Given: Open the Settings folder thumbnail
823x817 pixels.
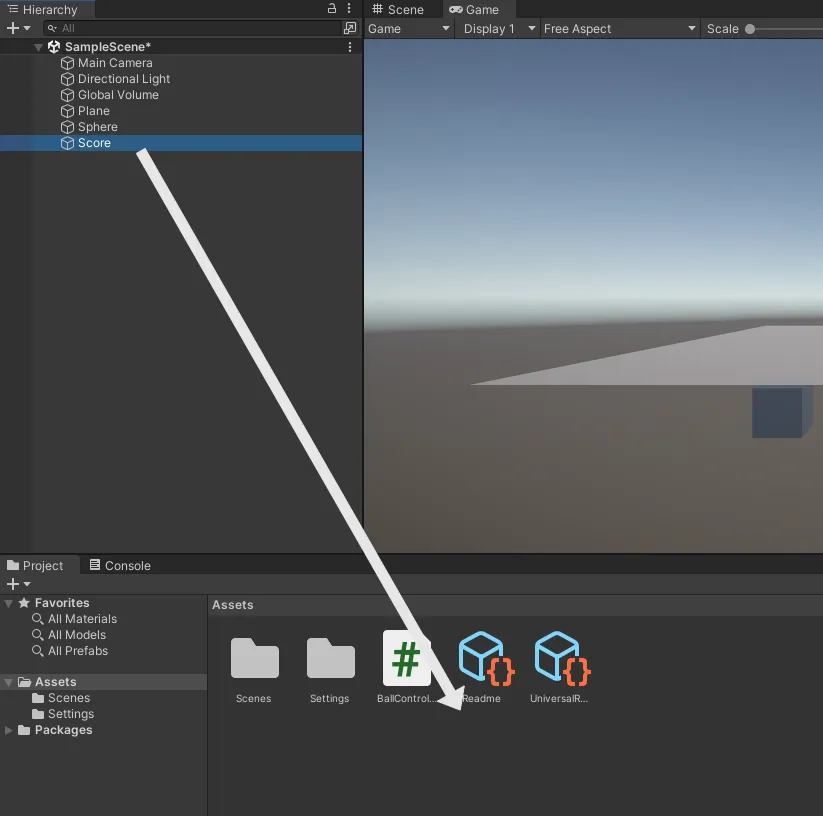Looking at the screenshot, I should 330,659.
